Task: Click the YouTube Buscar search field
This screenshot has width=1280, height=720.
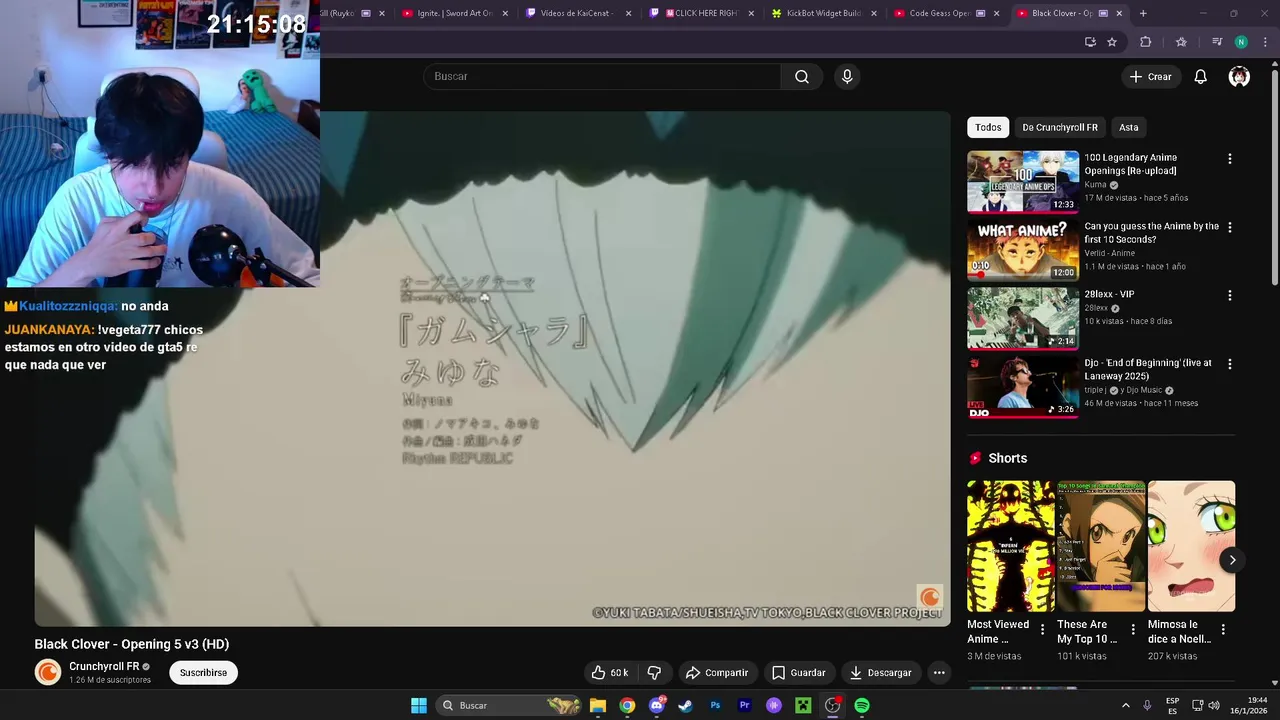Action: (x=602, y=77)
